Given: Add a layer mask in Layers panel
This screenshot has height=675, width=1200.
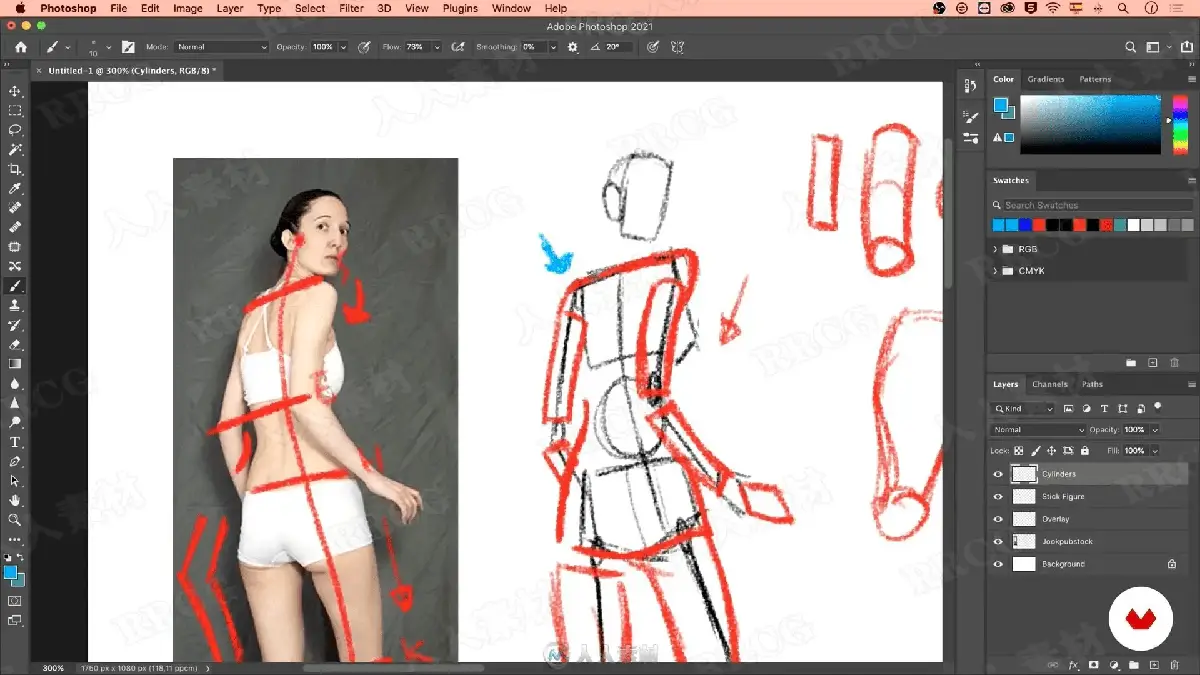Looking at the screenshot, I should [x=1093, y=664].
